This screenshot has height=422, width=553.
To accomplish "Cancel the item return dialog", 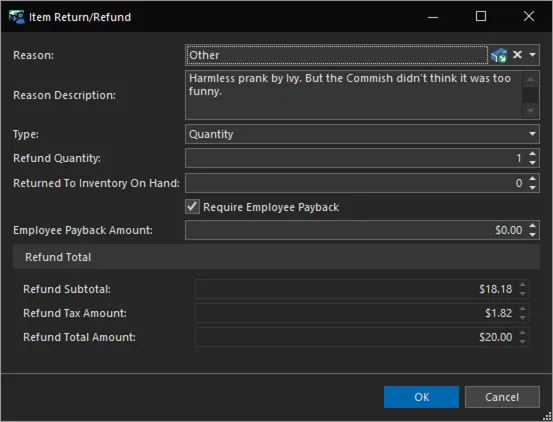I will click(502, 397).
